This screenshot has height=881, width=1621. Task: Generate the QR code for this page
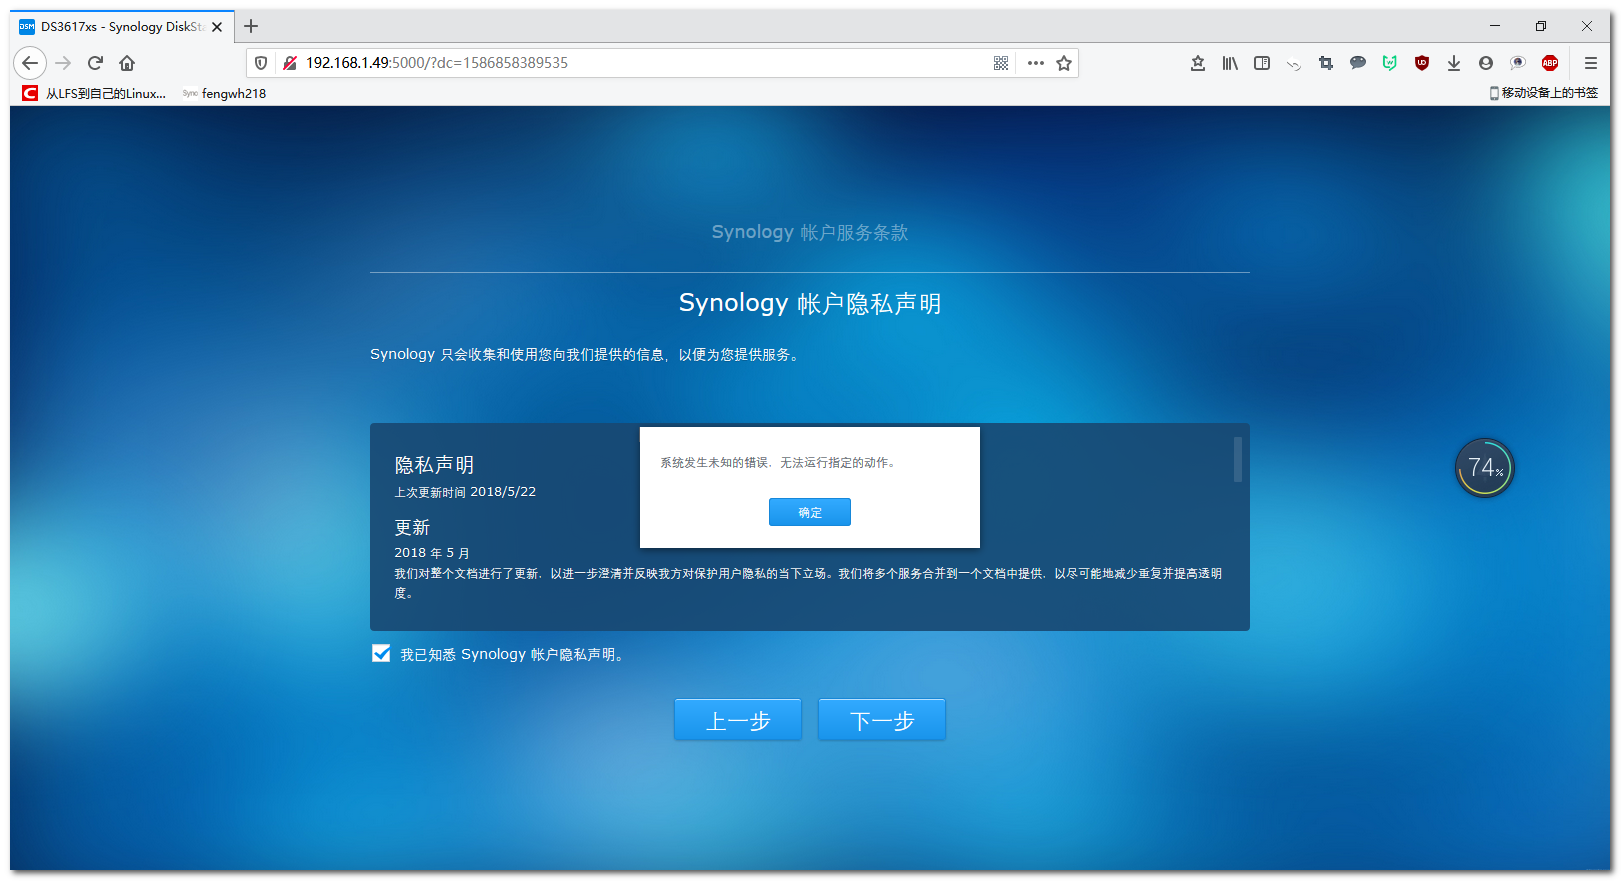(x=1001, y=63)
